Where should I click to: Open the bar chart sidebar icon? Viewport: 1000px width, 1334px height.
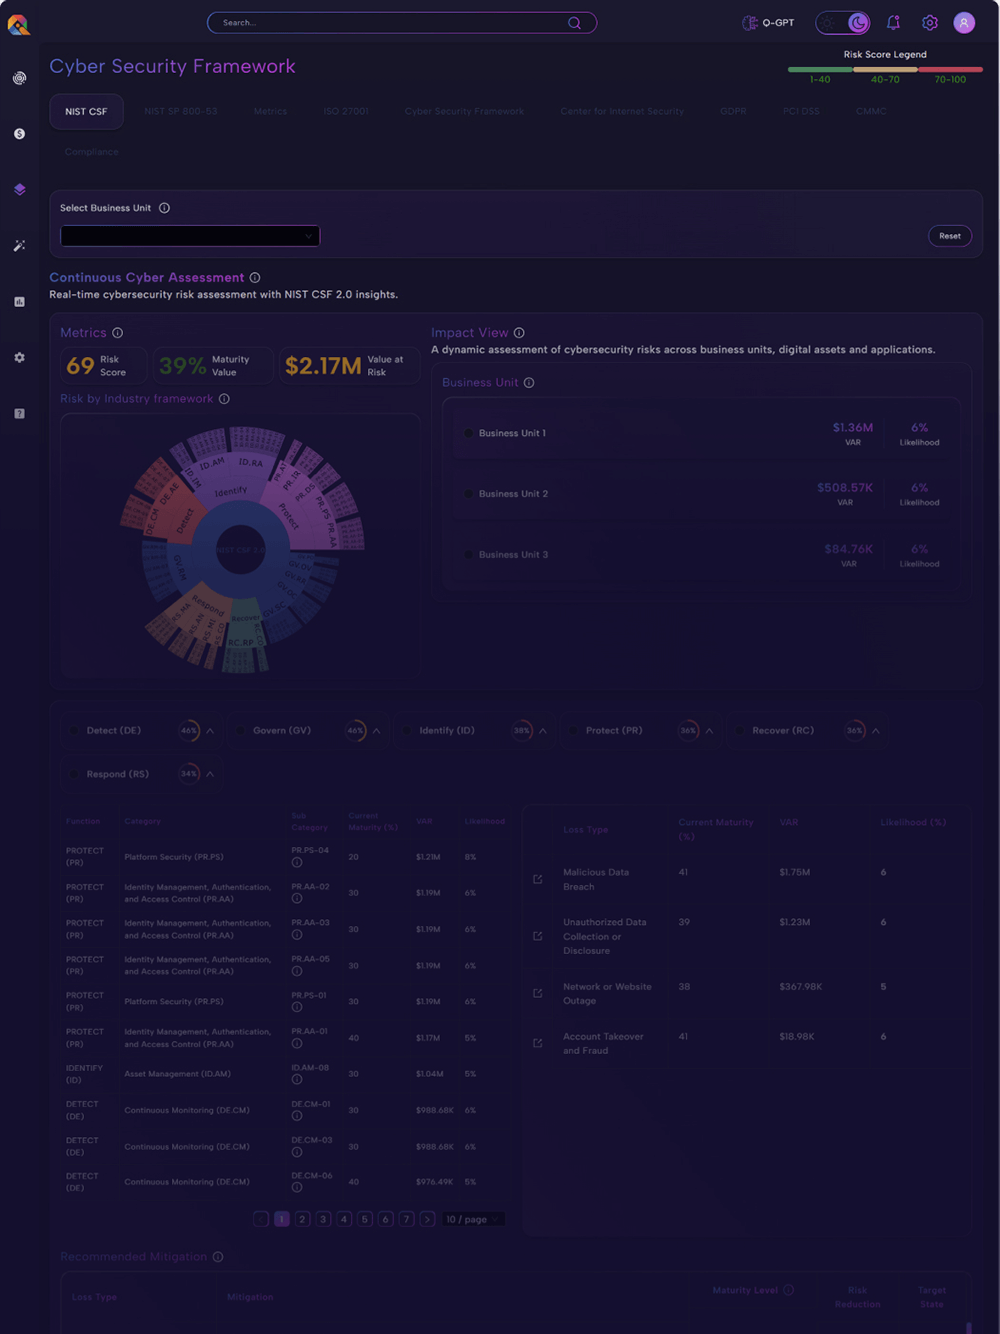(x=19, y=302)
